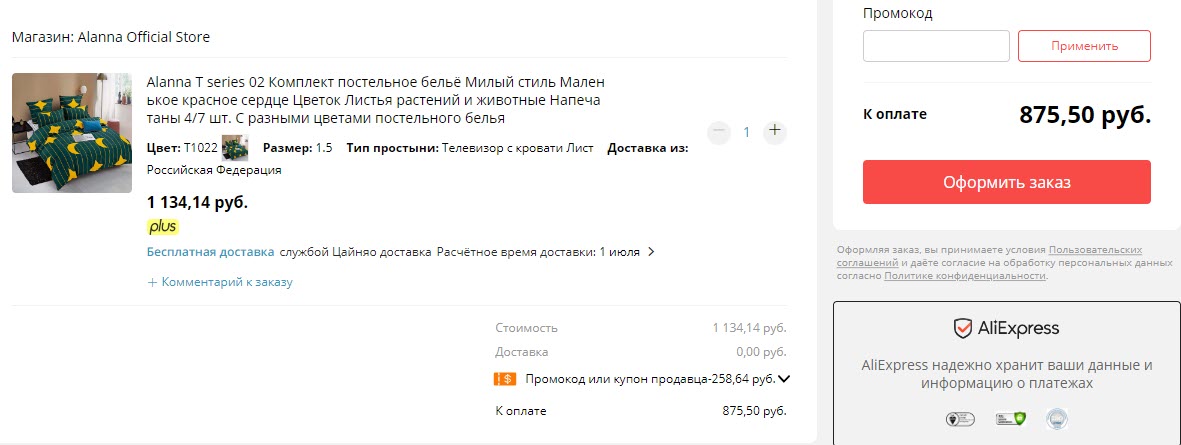1181x445 pixels.
Task: Expand the seller promo code or coupon dropdown
Action: click(x=784, y=379)
